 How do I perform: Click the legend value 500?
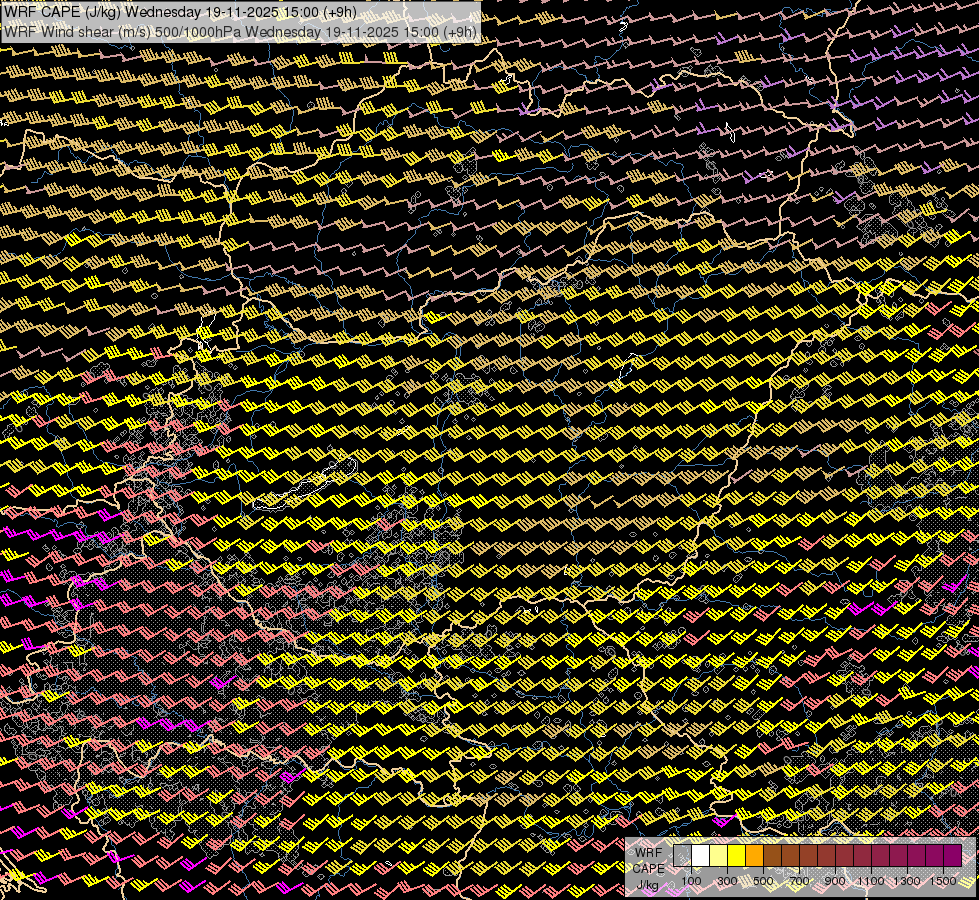763,881
